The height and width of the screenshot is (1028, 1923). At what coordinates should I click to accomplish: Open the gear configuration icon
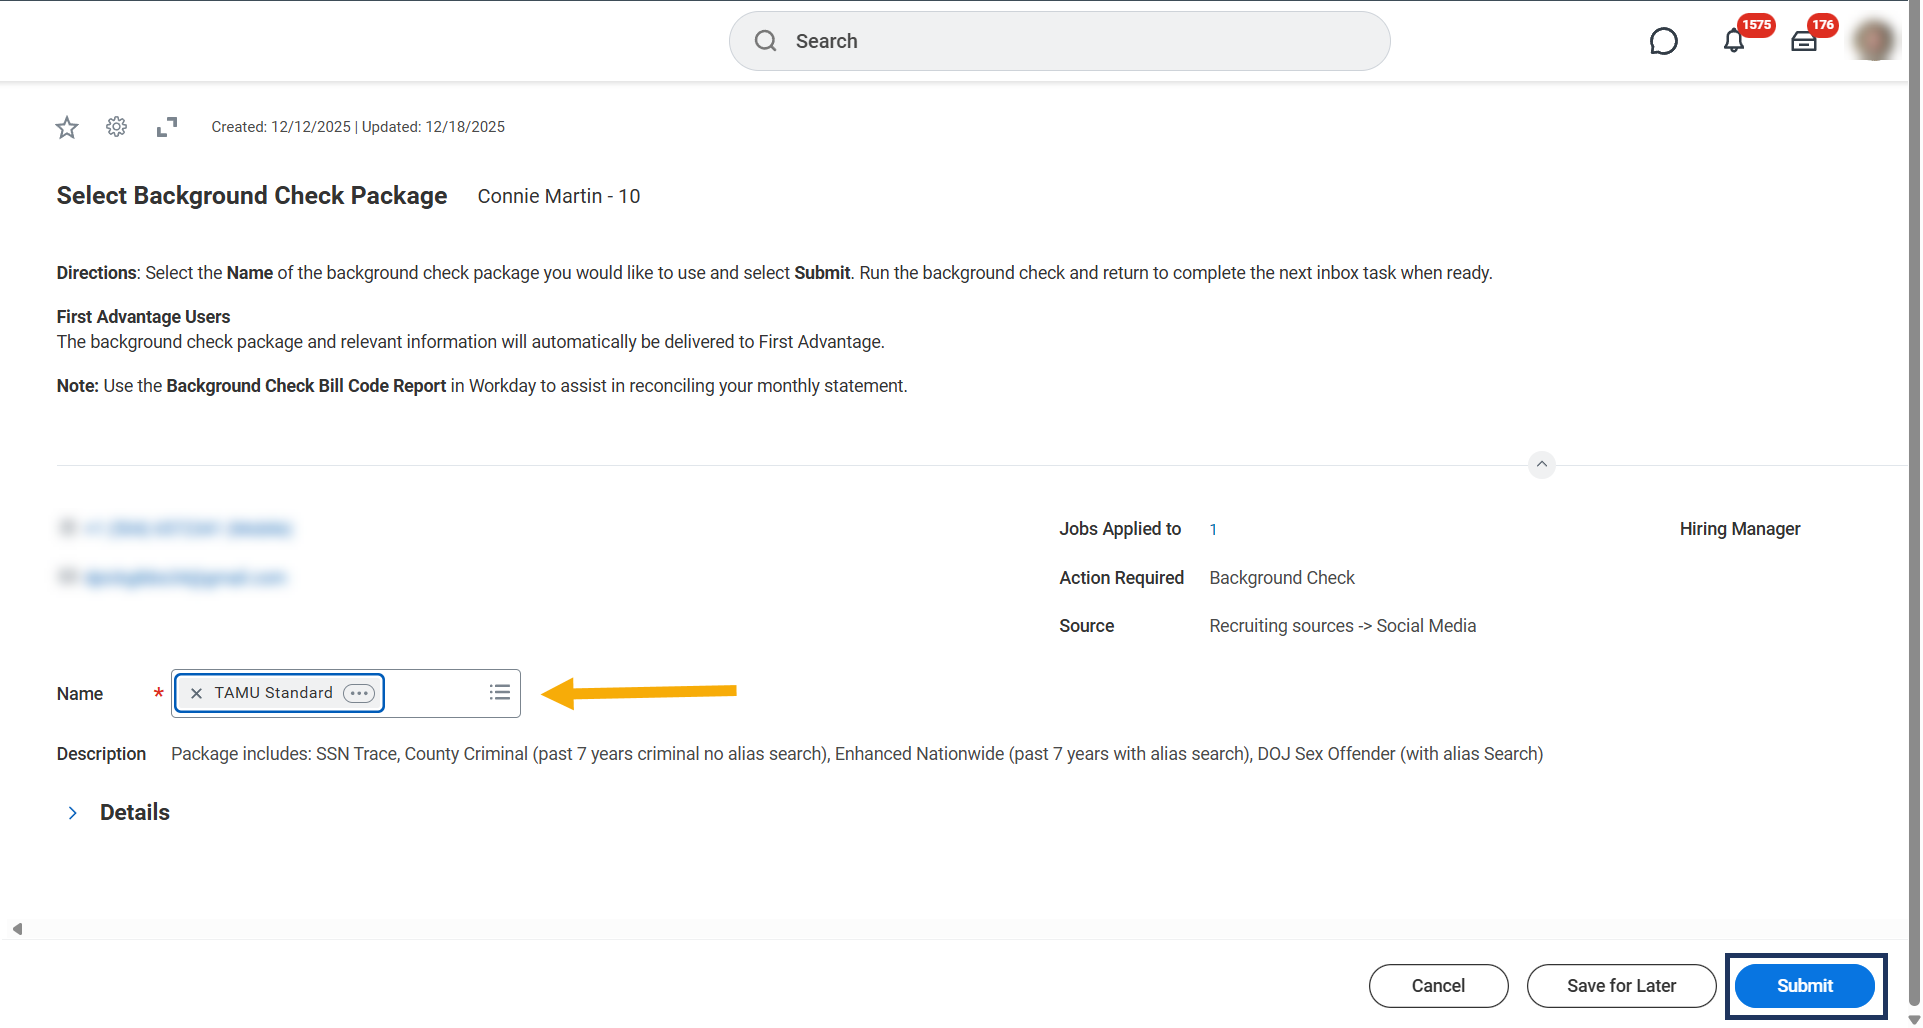tap(117, 127)
